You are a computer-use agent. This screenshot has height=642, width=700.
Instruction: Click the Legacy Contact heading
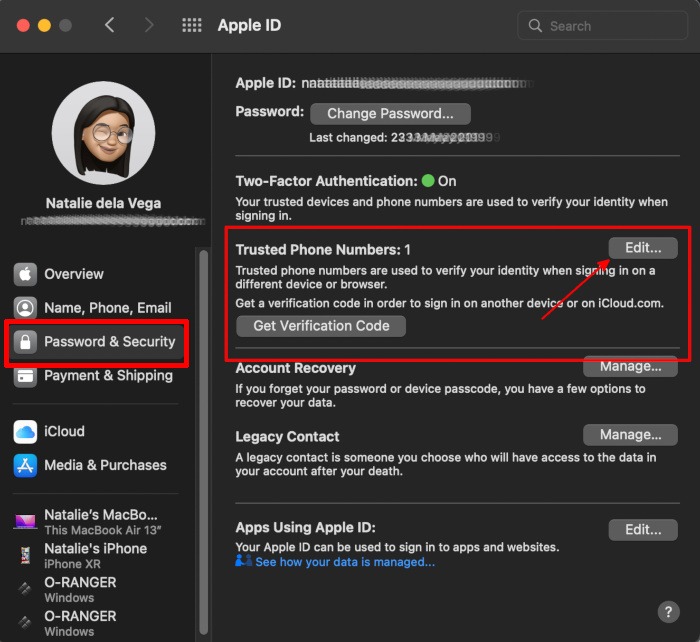[x=288, y=437]
